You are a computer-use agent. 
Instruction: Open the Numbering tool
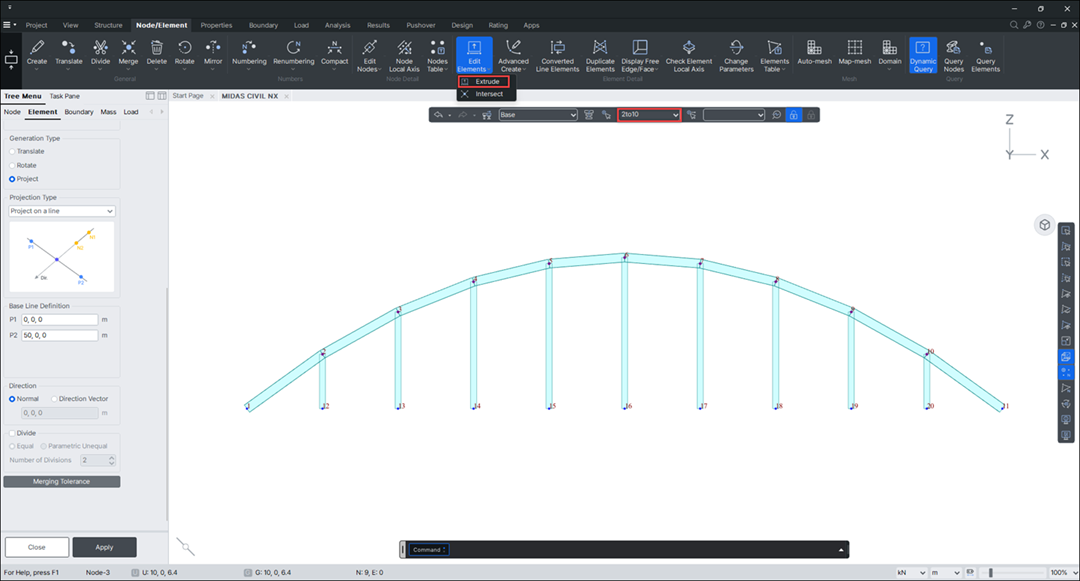point(249,53)
